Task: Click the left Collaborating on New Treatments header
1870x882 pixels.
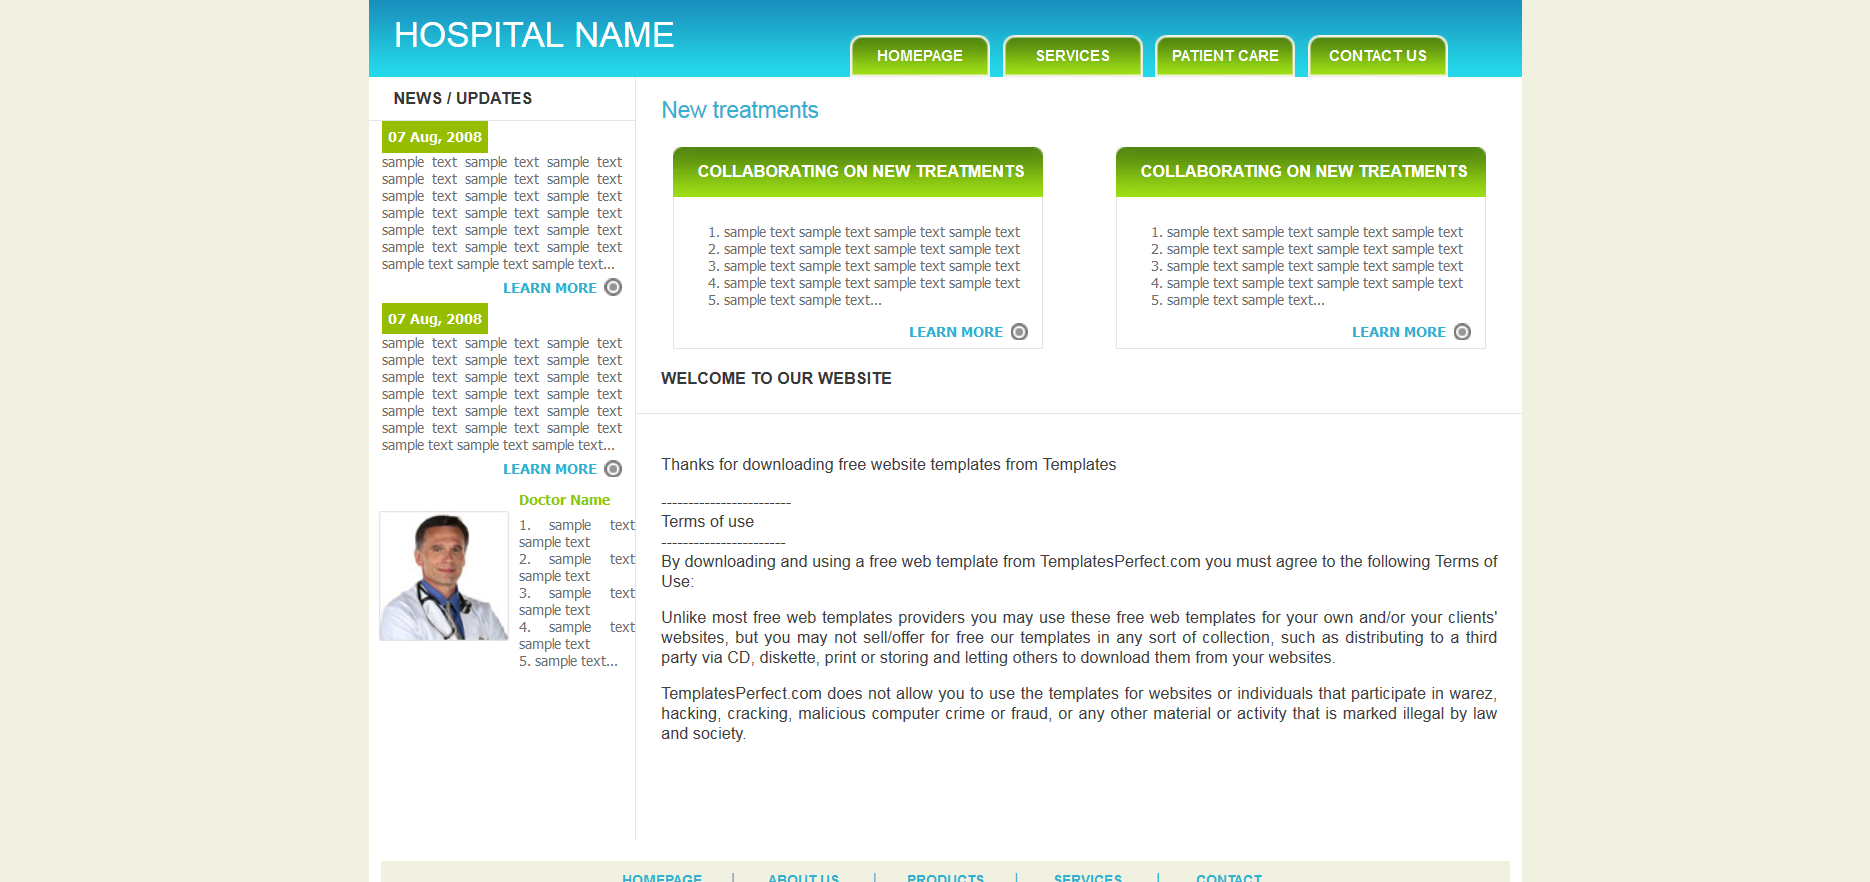Action: tap(860, 172)
